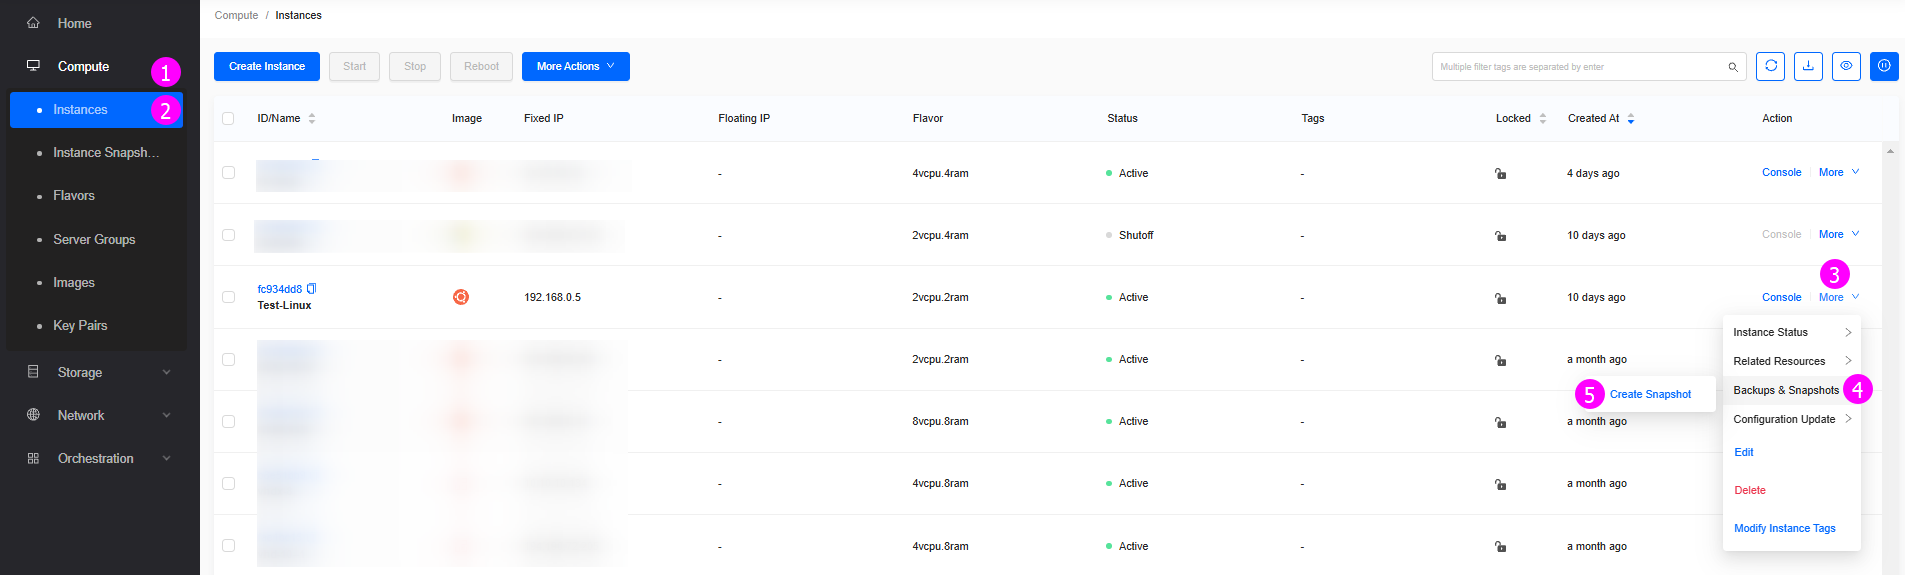Expand the Related Resources submenu
The width and height of the screenshot is (1905, 575).
coord(1791,361)
